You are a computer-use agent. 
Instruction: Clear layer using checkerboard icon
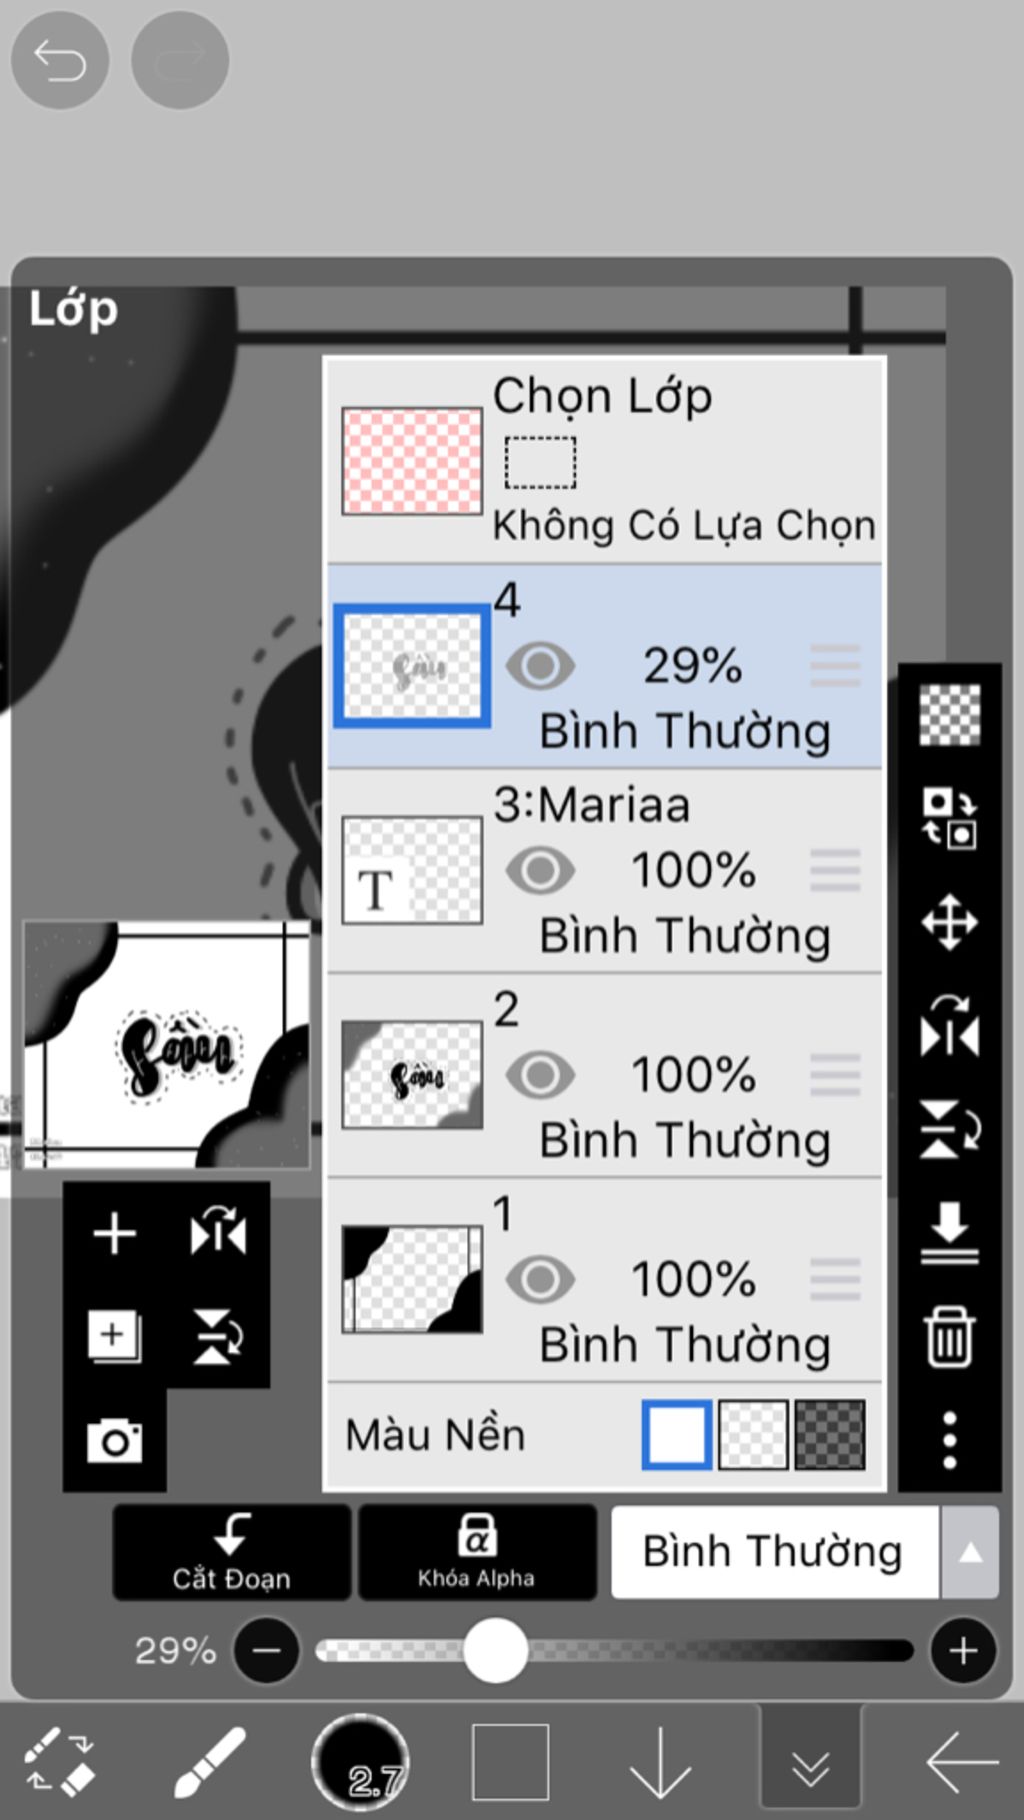[949, 715]
